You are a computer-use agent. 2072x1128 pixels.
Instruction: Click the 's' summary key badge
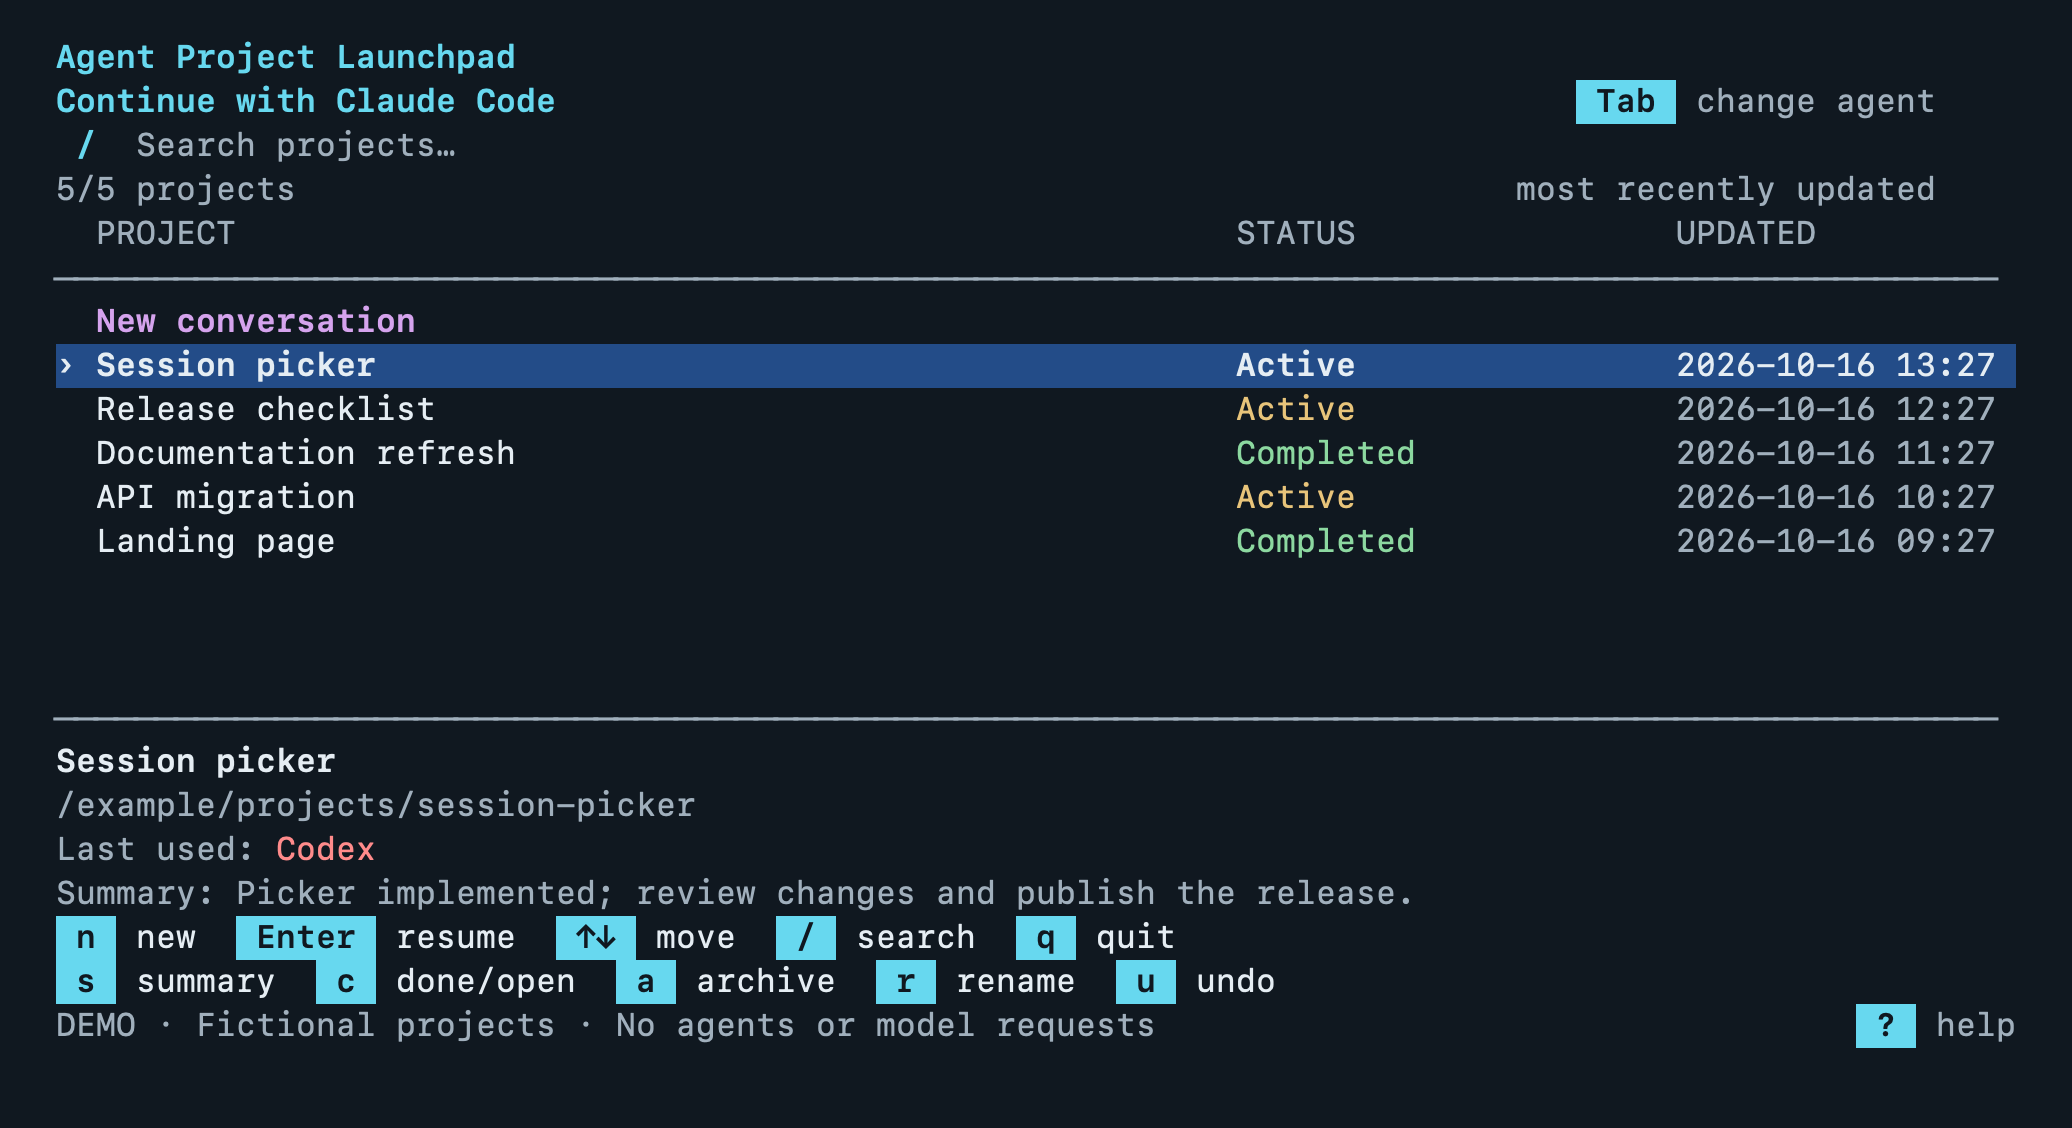click(86, 982)
